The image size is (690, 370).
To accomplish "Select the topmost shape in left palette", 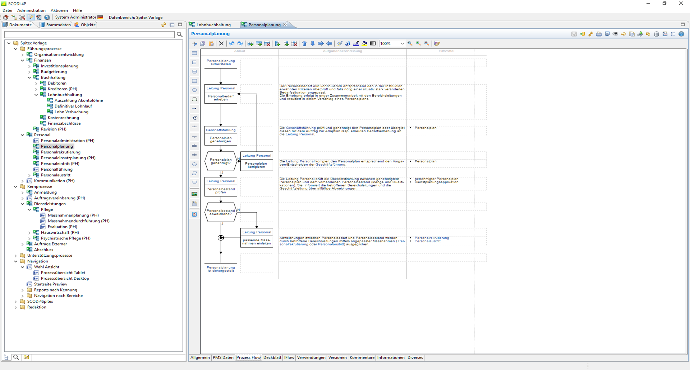I will 195,53.
